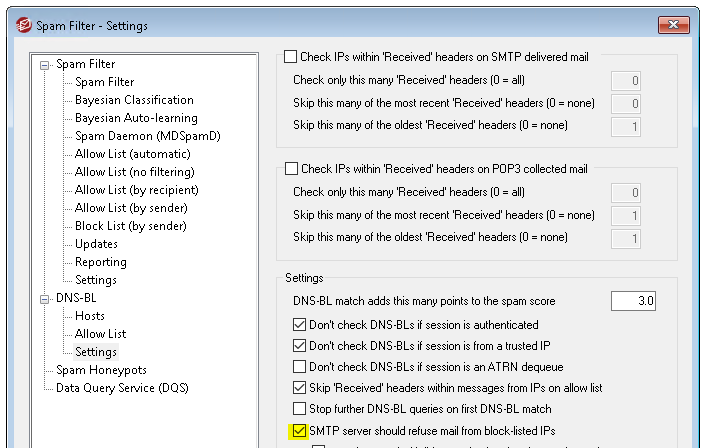Collapse the Spam Filter tree node
The width and height of the screenshot is (711, 448).
click(44, 65)
